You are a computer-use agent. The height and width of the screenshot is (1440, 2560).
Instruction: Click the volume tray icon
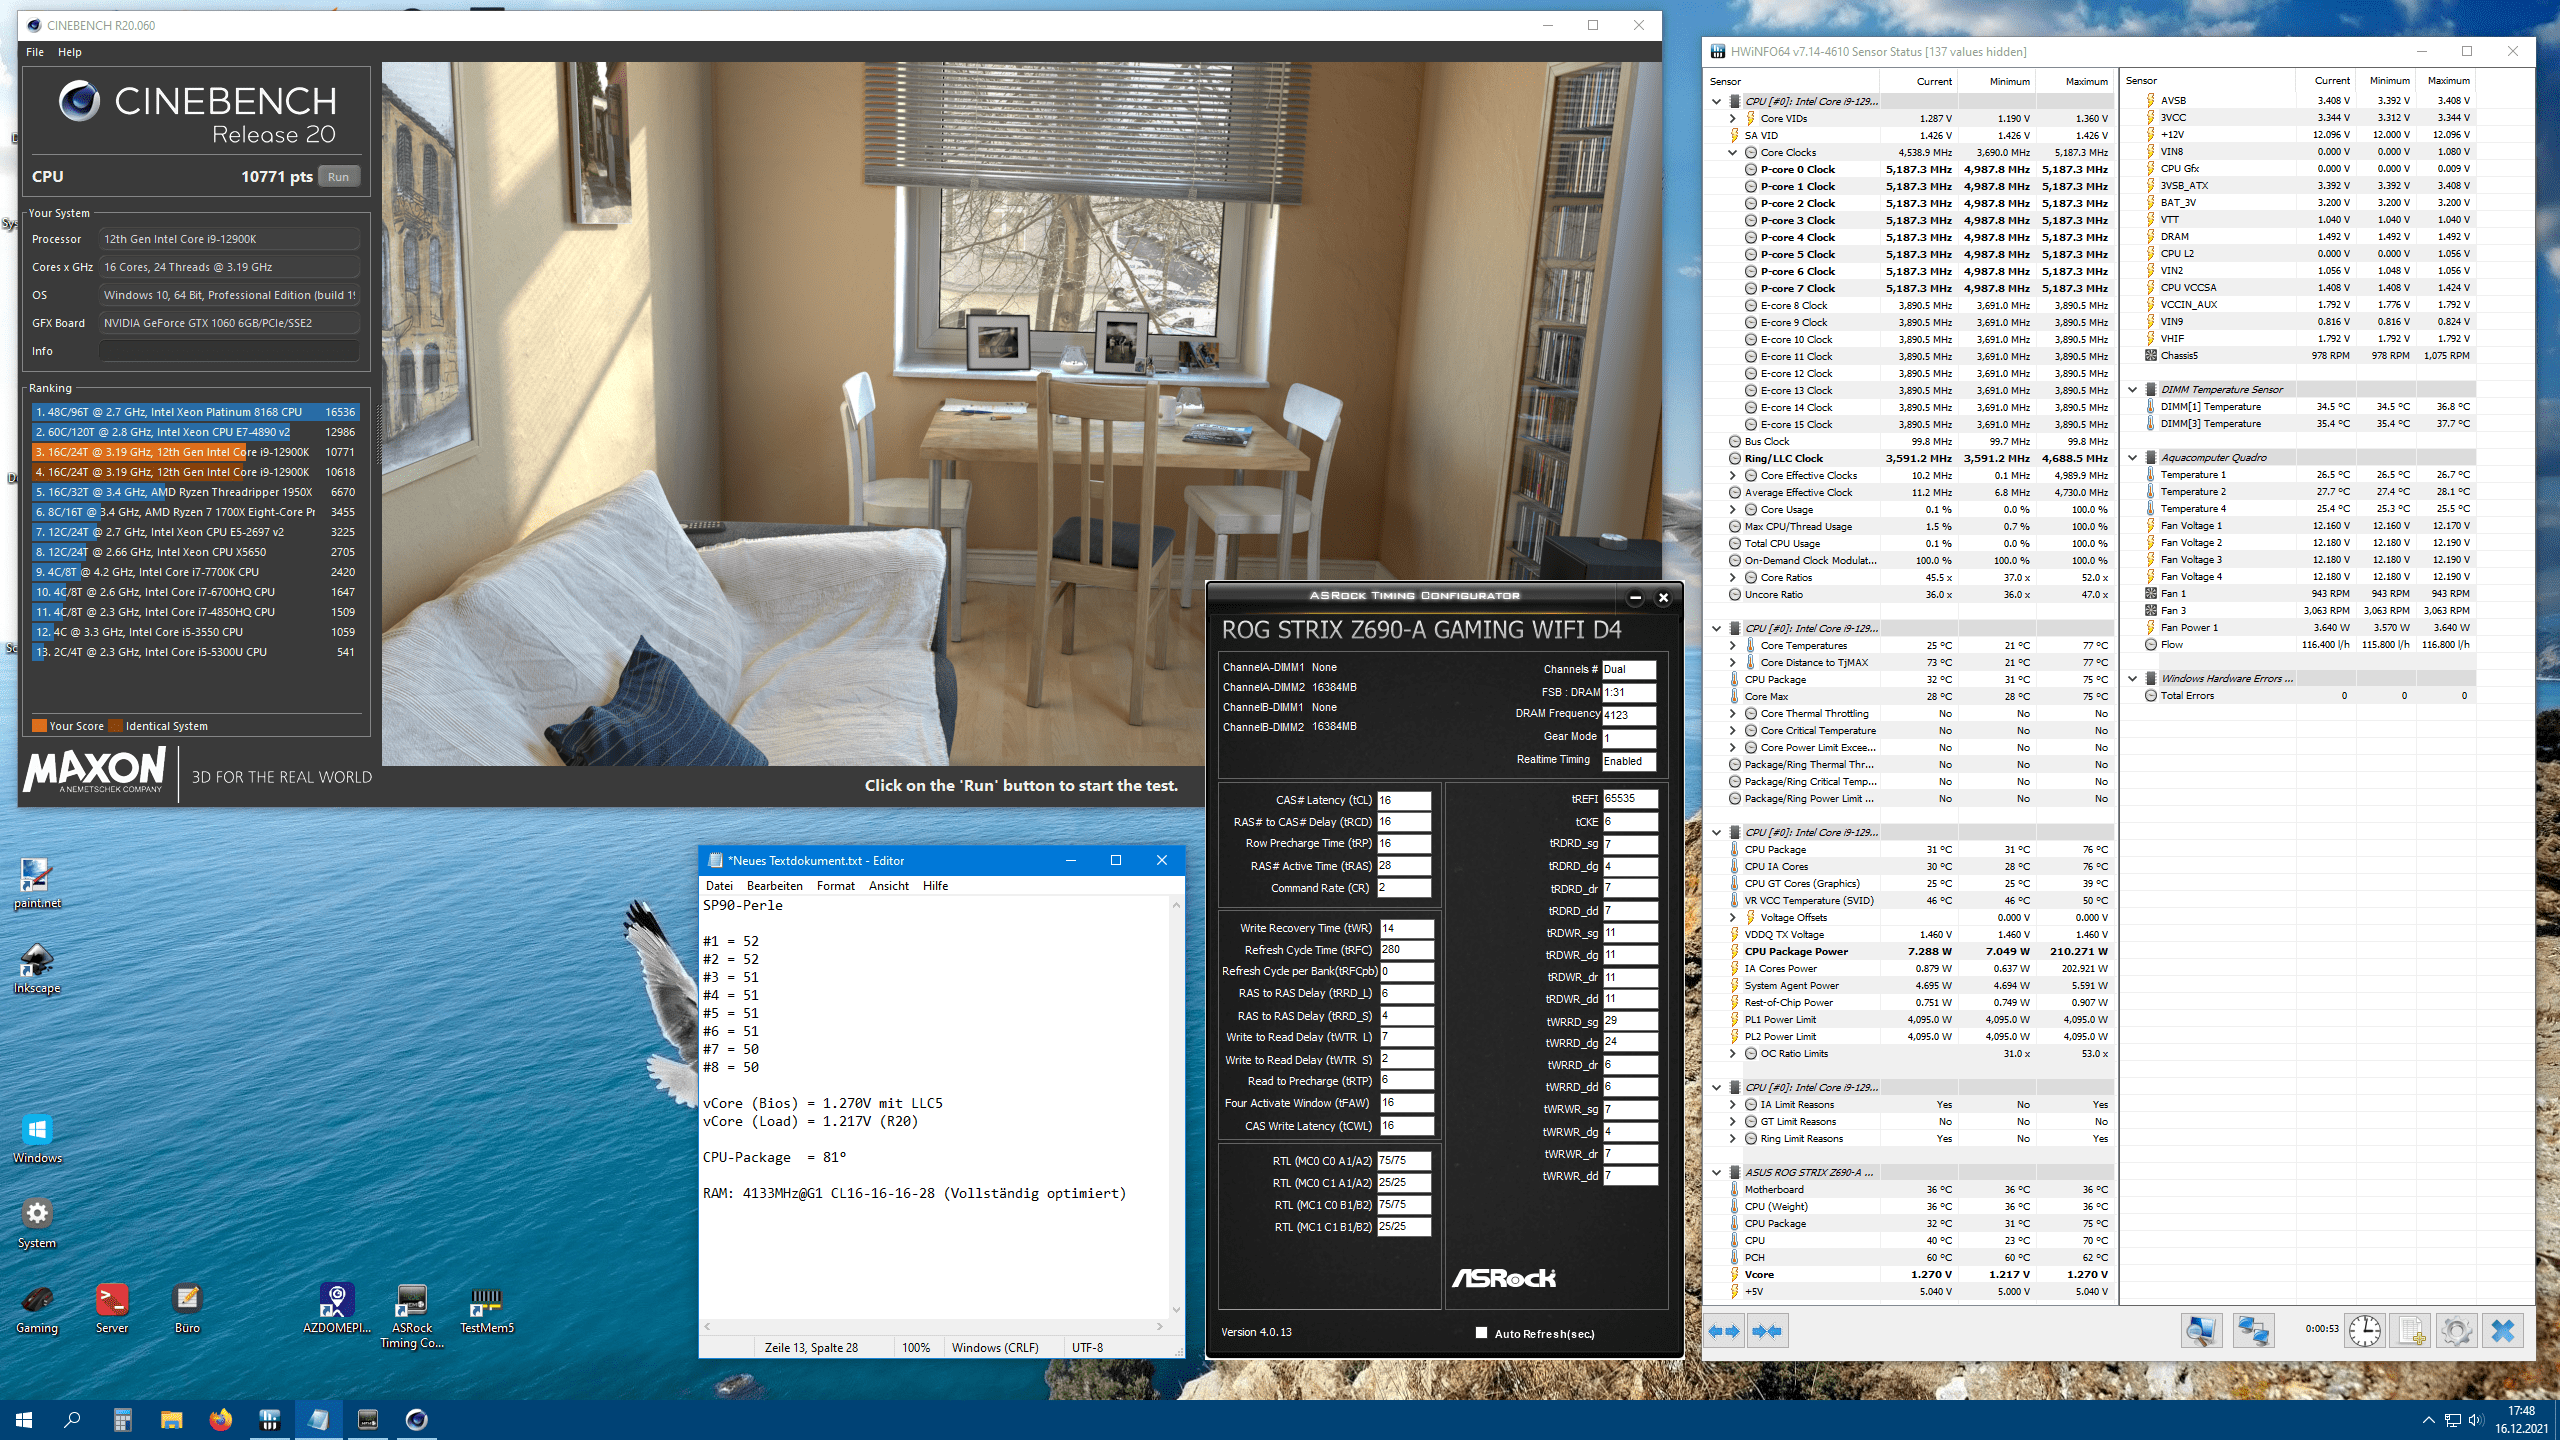2476,1420
